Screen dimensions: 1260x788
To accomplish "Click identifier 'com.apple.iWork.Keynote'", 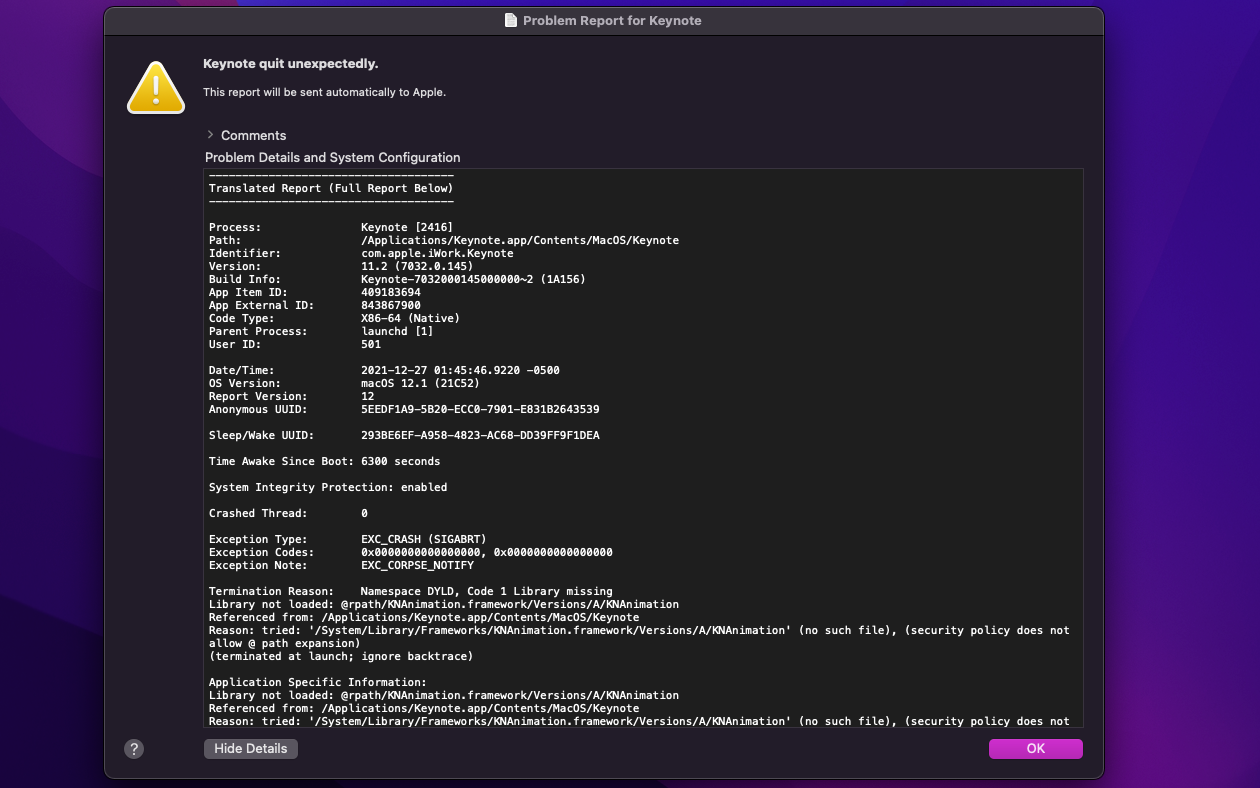I will [437, 253].
